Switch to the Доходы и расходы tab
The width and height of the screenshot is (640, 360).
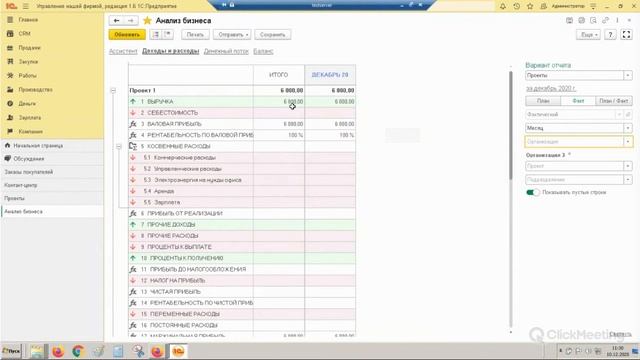[x=171, y=51]
